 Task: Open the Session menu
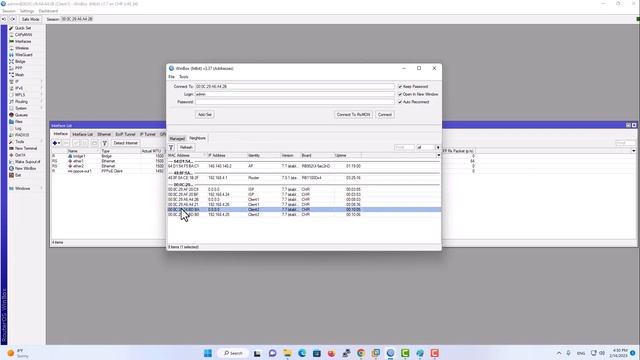[x=9, y=11]
